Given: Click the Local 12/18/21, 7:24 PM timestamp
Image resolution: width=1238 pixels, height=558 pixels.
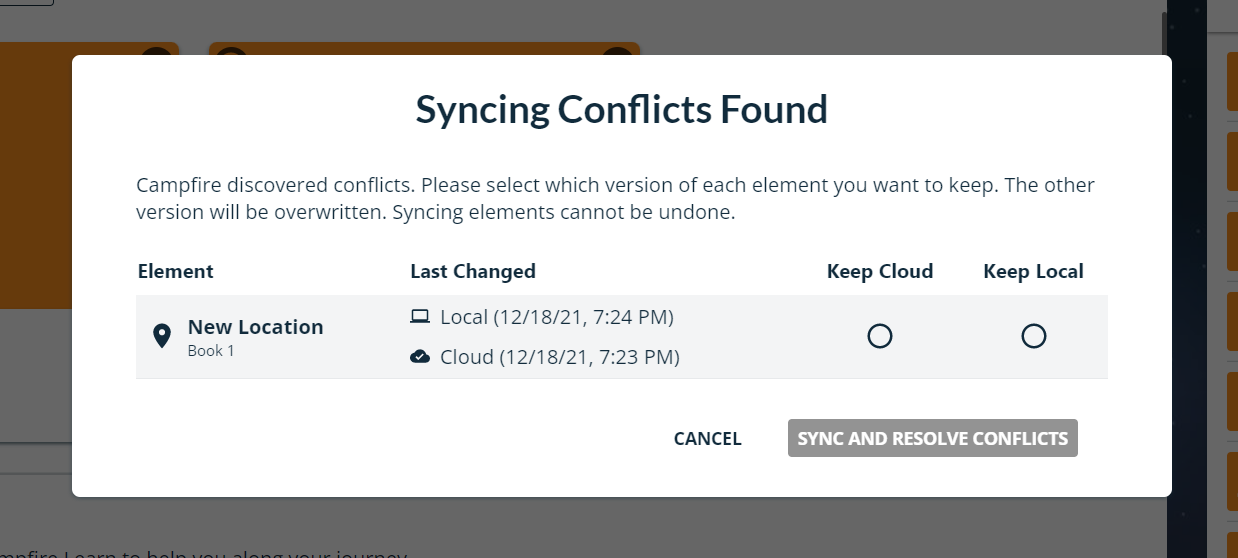Looking at the screenshot, I should pos(557,317).
